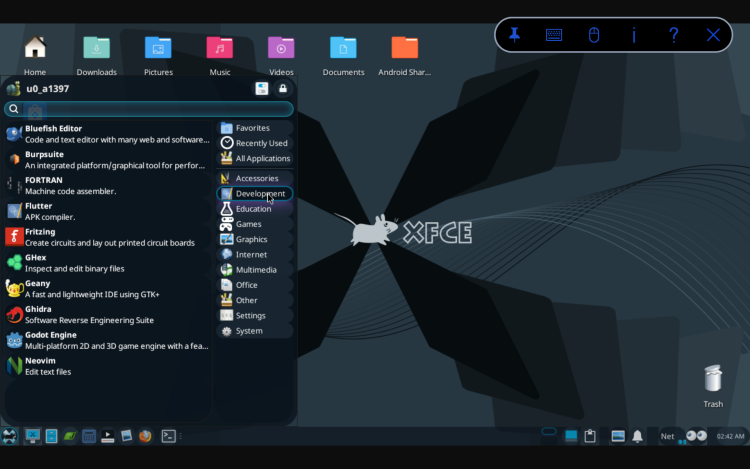Select the Development category
Screen dimensions: 750x469
[x=255, y=194]
